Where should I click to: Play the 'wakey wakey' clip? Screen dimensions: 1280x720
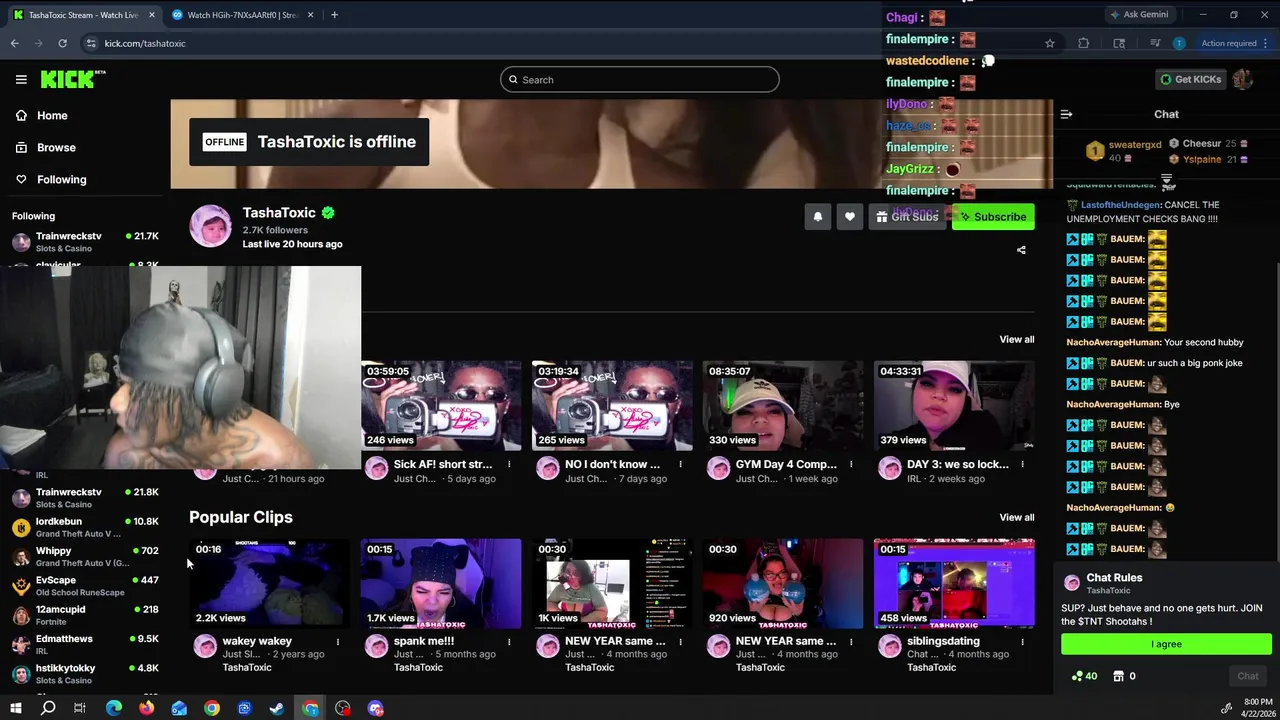270,584
